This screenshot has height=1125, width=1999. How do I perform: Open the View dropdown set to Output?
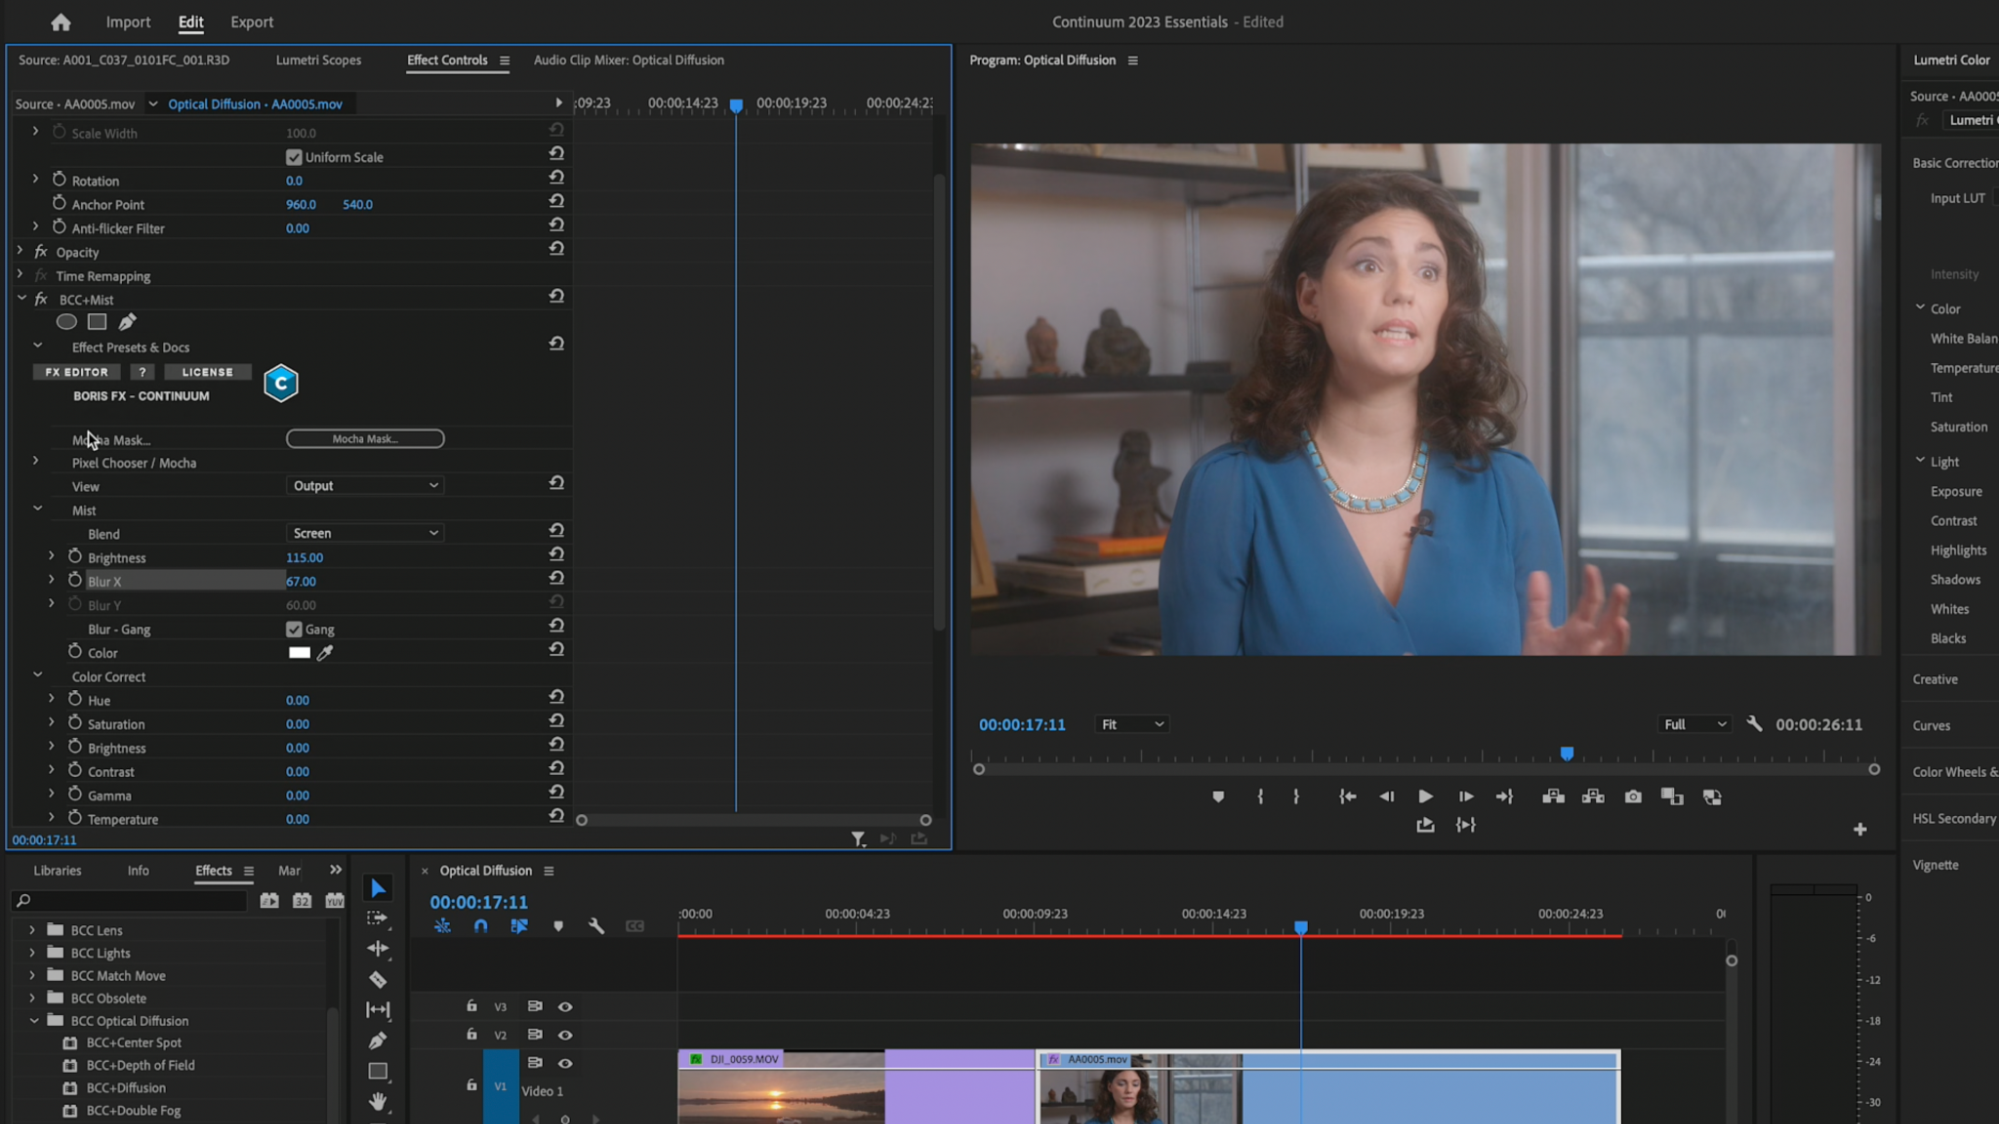[x=365, y=486]
